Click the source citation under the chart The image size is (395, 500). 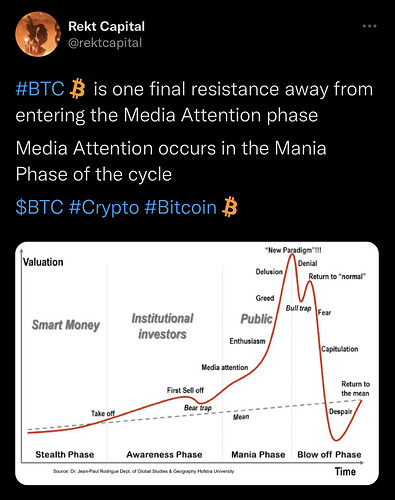click(143, 471)
